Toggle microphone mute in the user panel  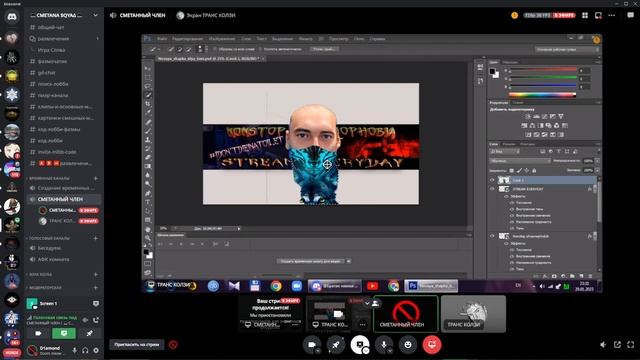75,350
